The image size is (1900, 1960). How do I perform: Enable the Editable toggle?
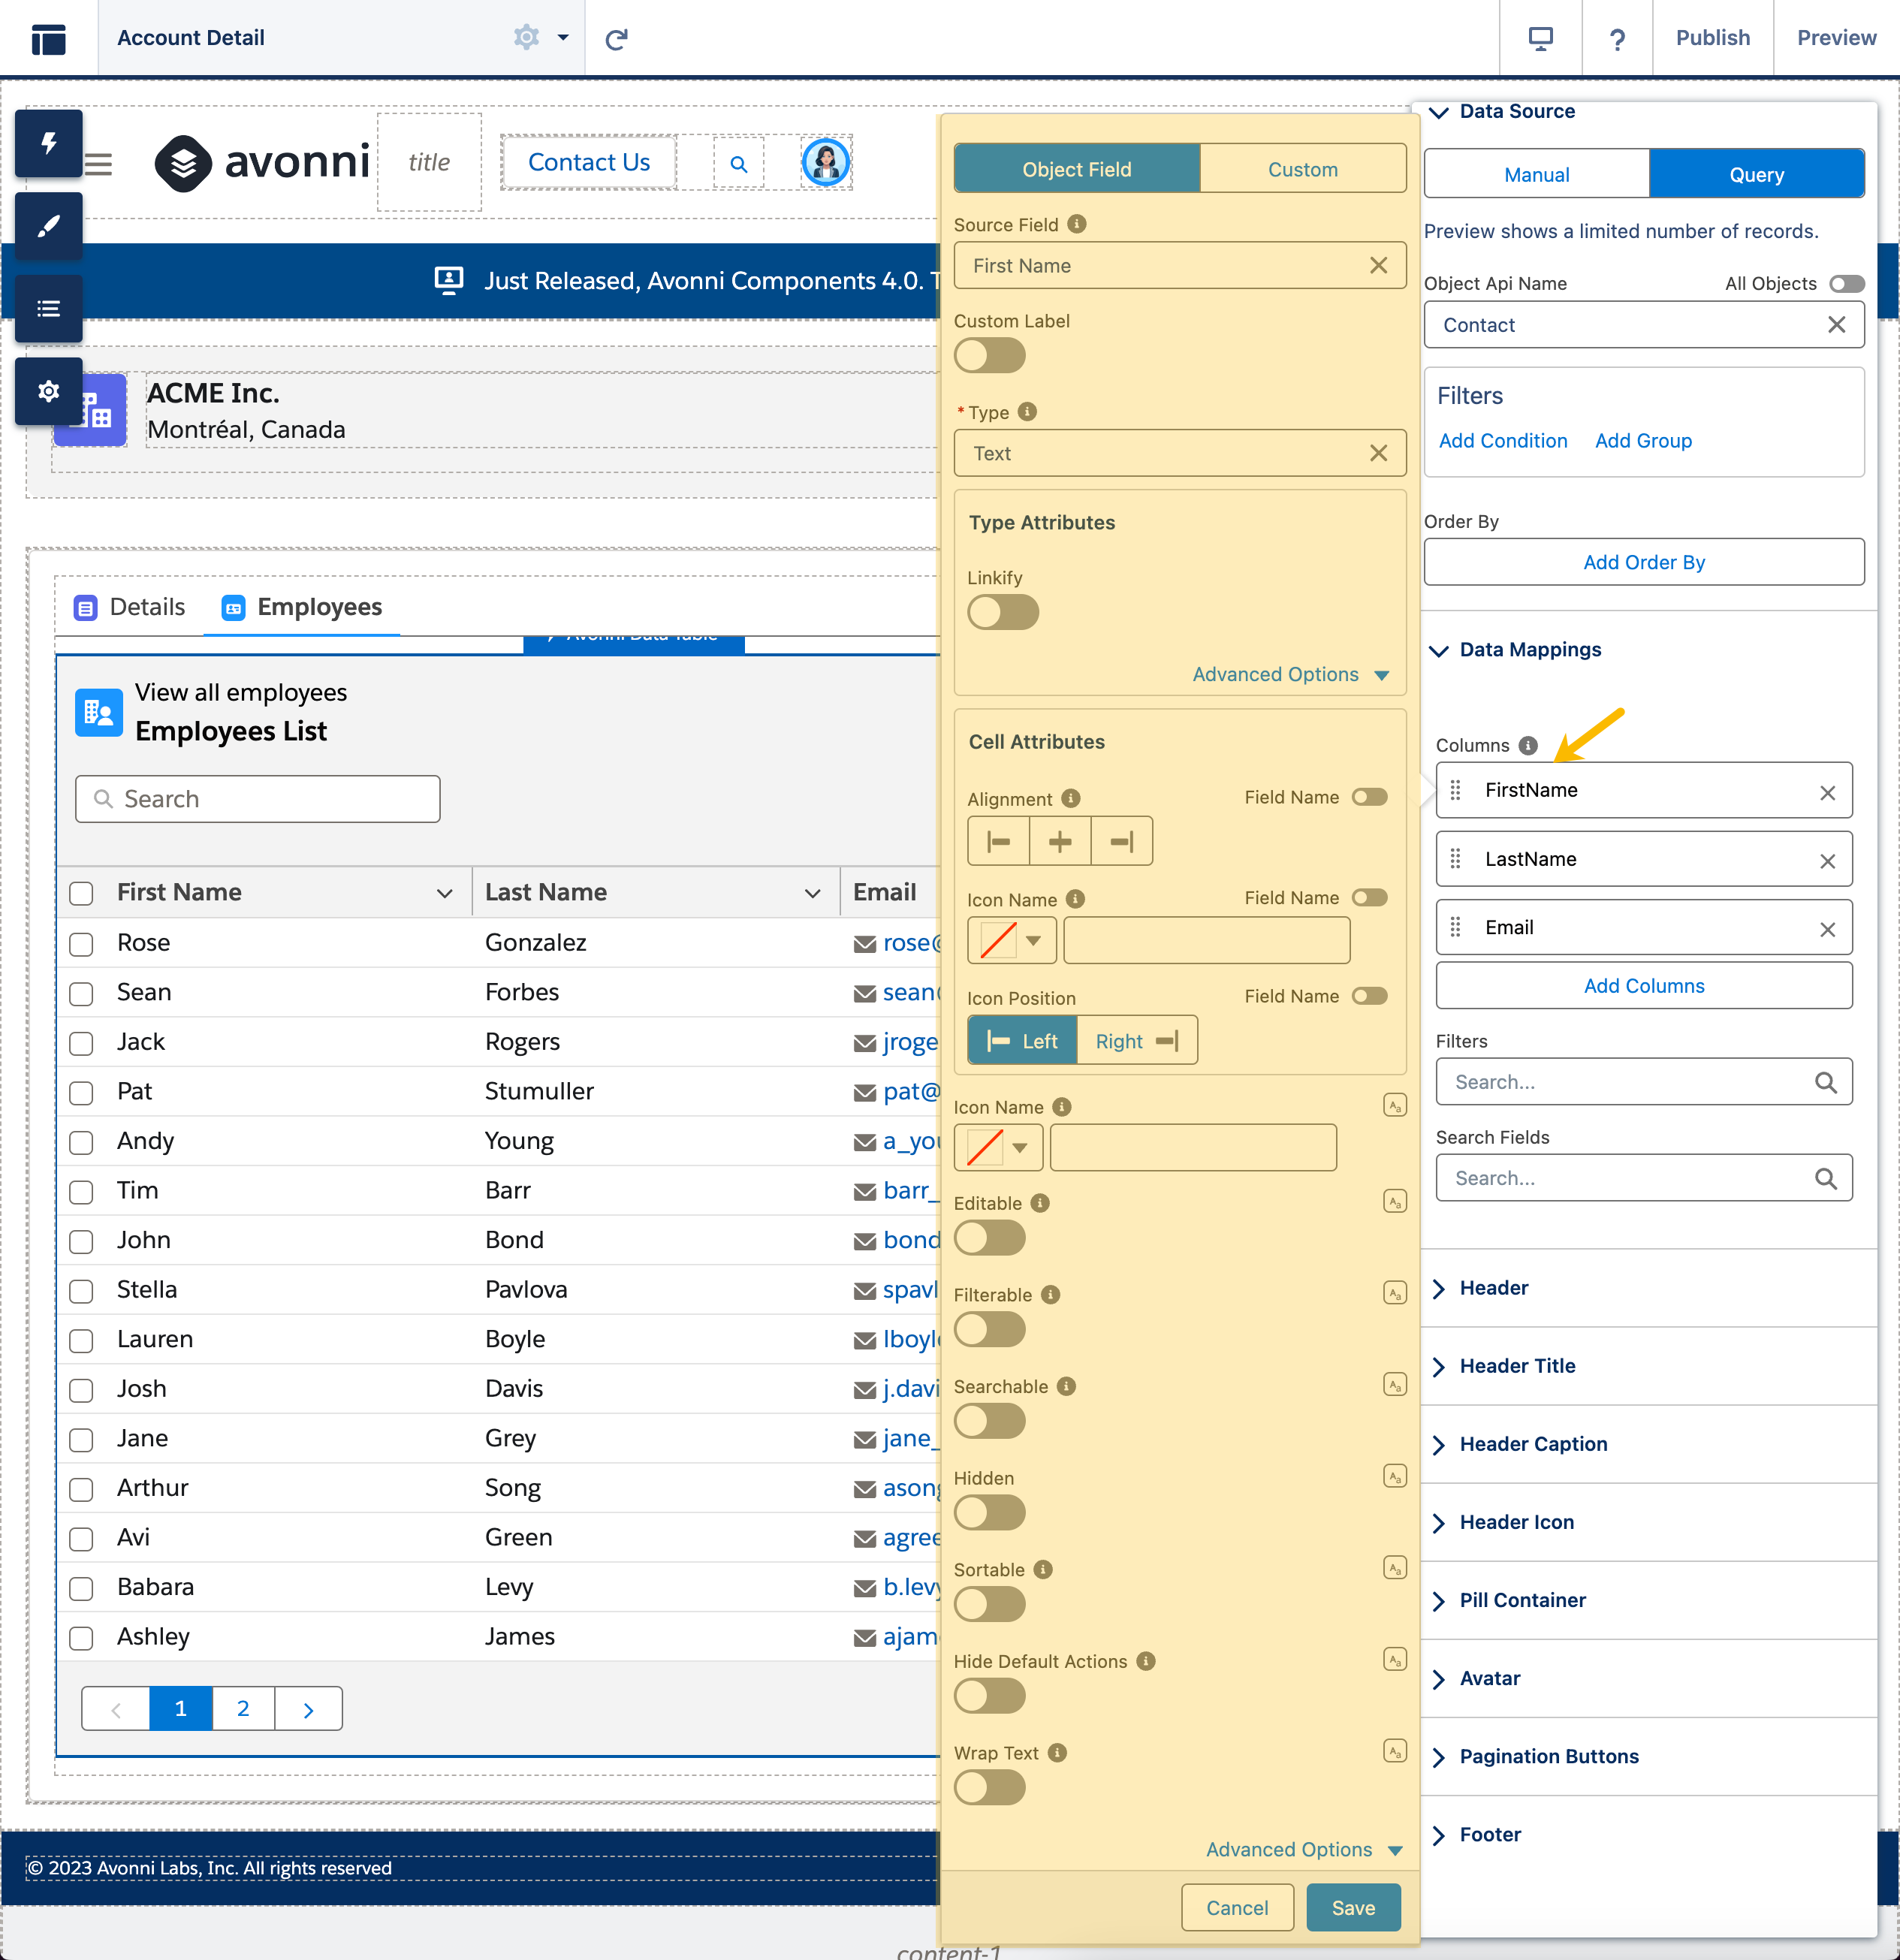[x=989, y=1238]
